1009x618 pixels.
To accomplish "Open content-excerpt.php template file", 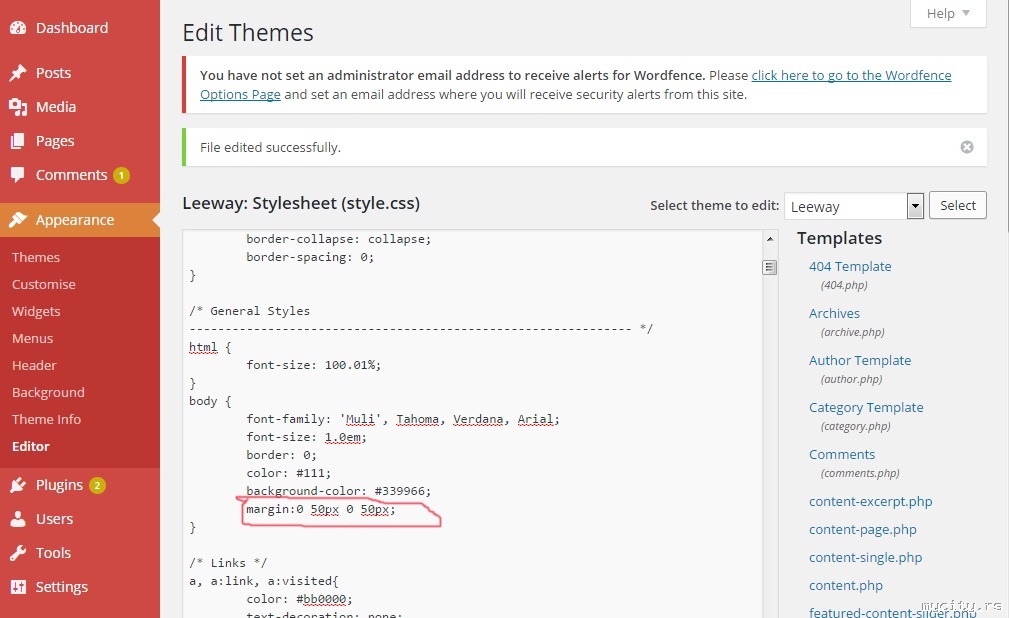I will [870, 501].
